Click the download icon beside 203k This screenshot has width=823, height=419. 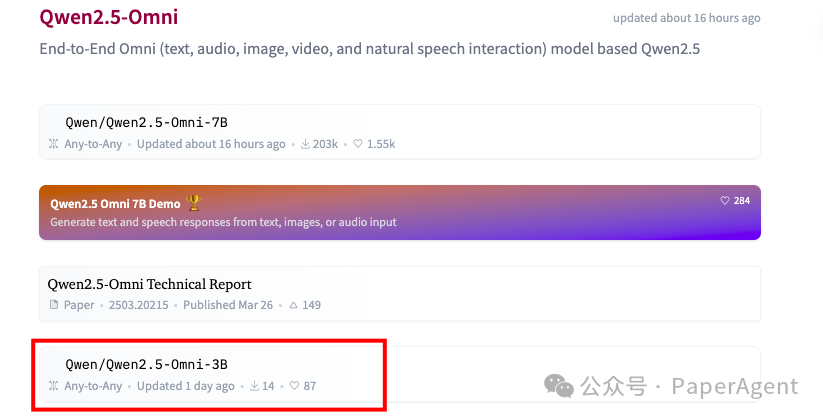(306, 144)
